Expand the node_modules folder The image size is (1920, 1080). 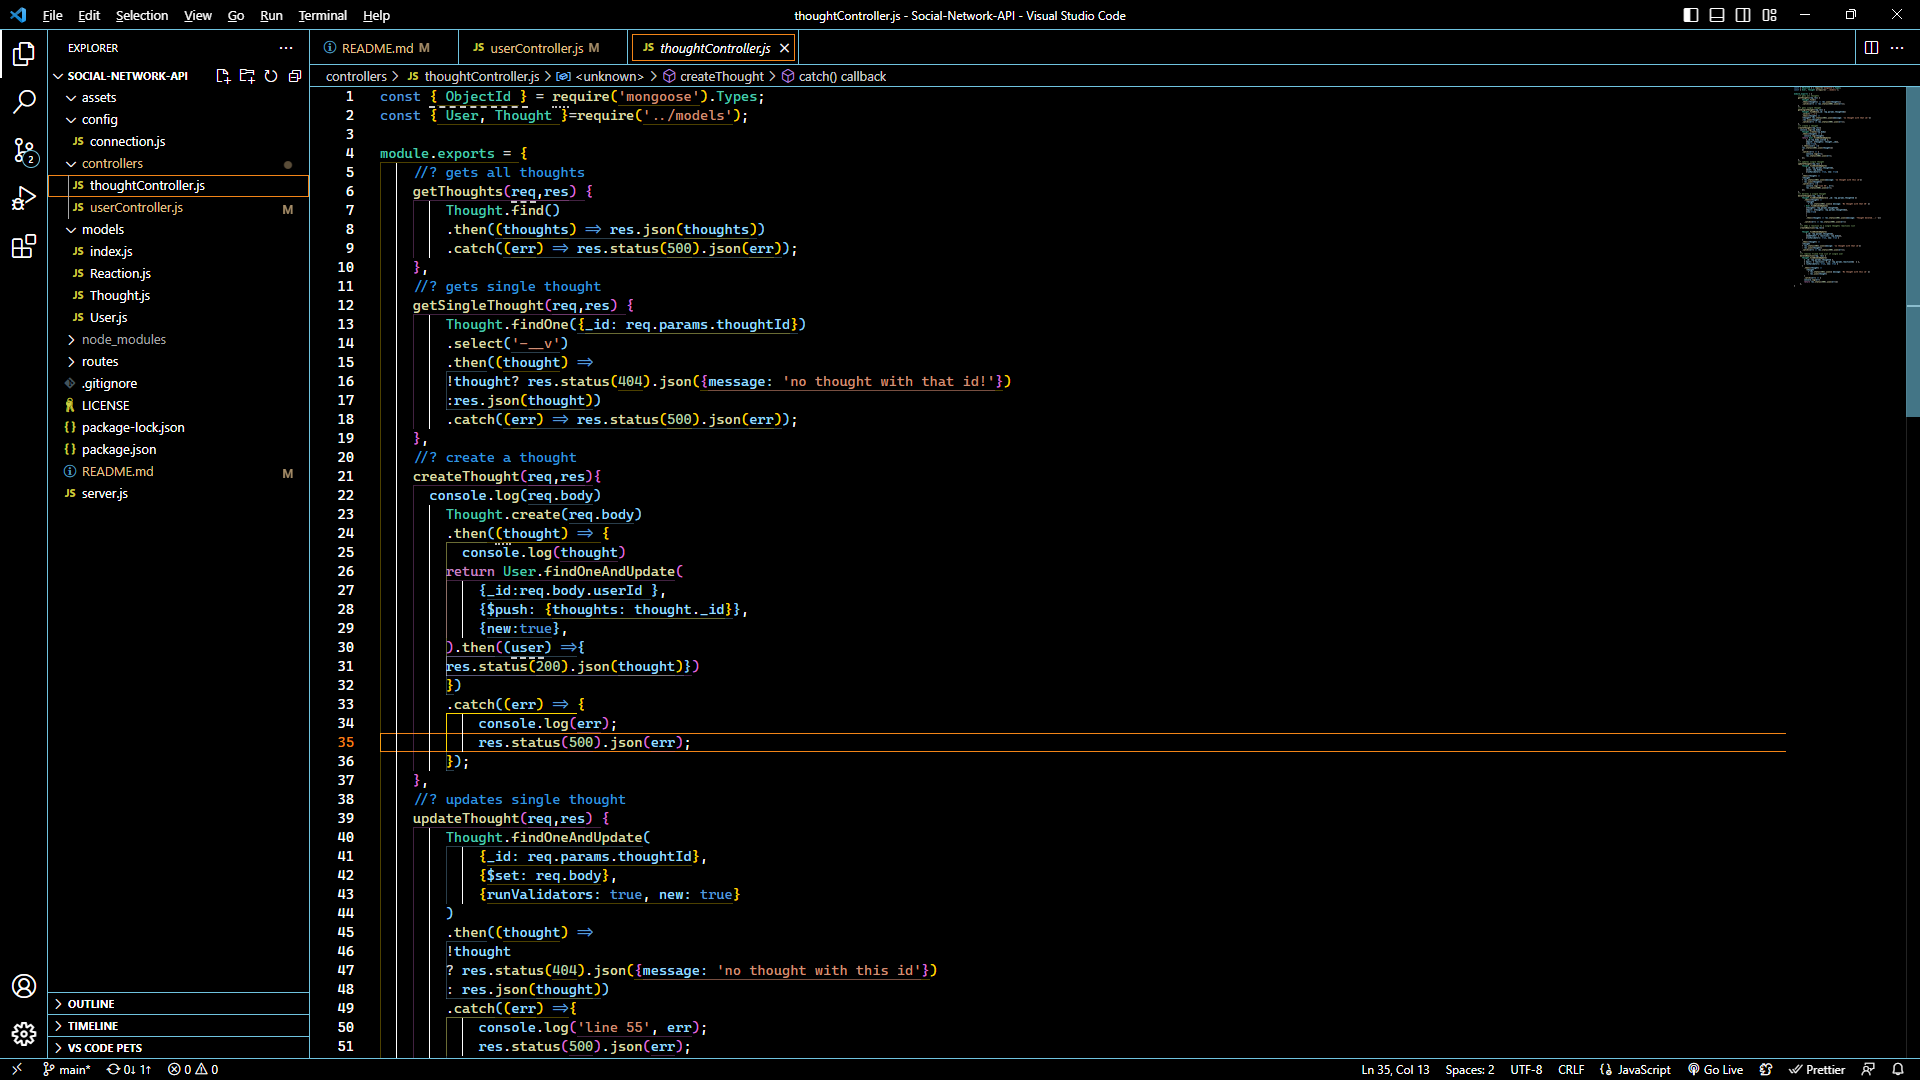pos(123,339)
